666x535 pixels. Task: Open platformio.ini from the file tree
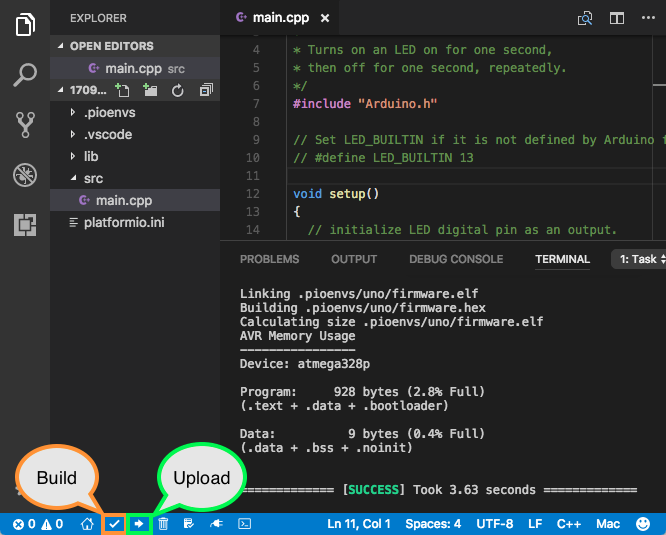tap(124, 222)
